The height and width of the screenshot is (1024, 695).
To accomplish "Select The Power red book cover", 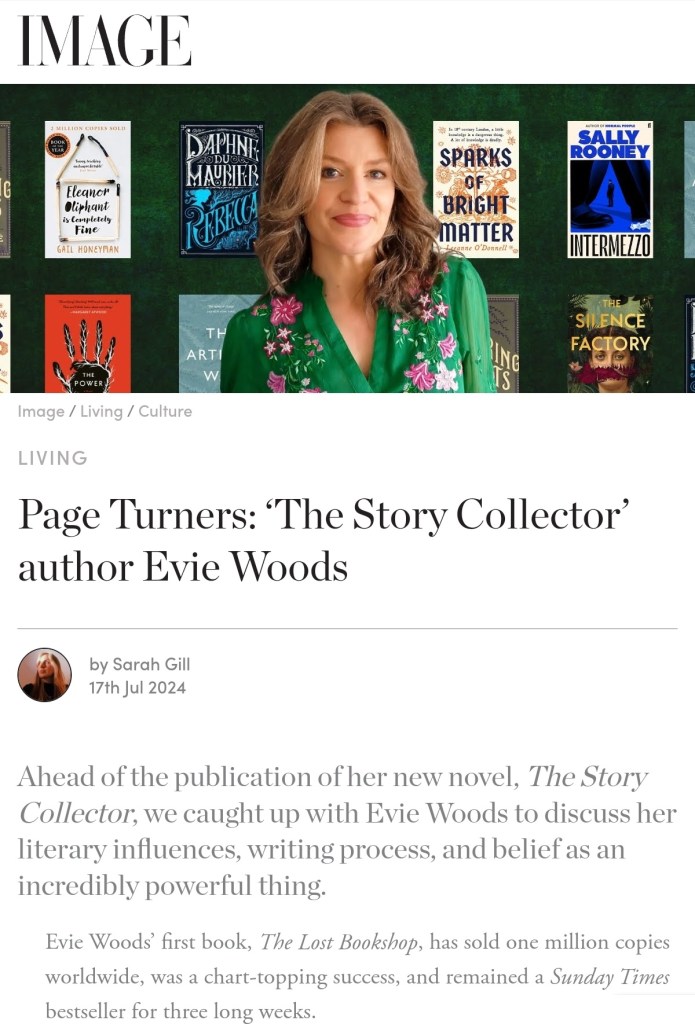I will coord(88,344).
